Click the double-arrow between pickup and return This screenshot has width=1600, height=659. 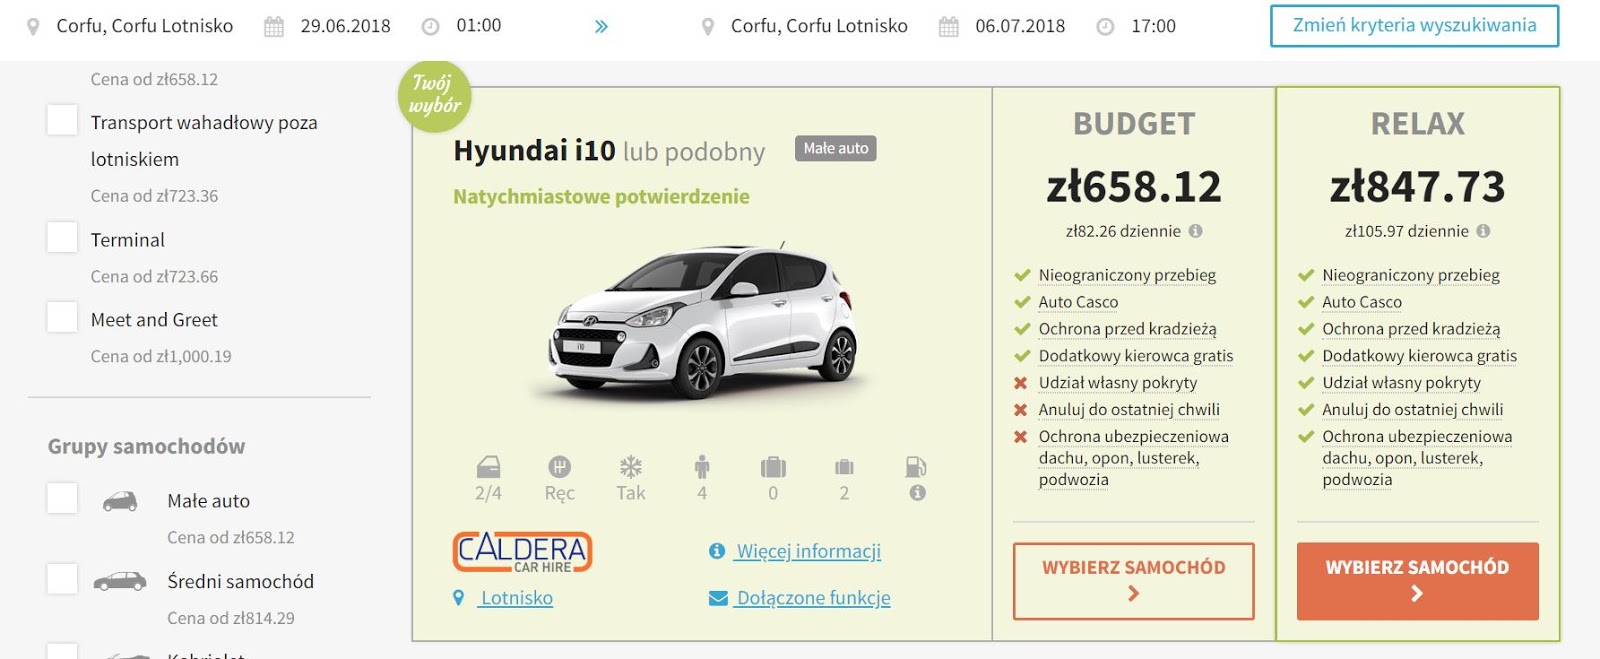pos(601,27)
